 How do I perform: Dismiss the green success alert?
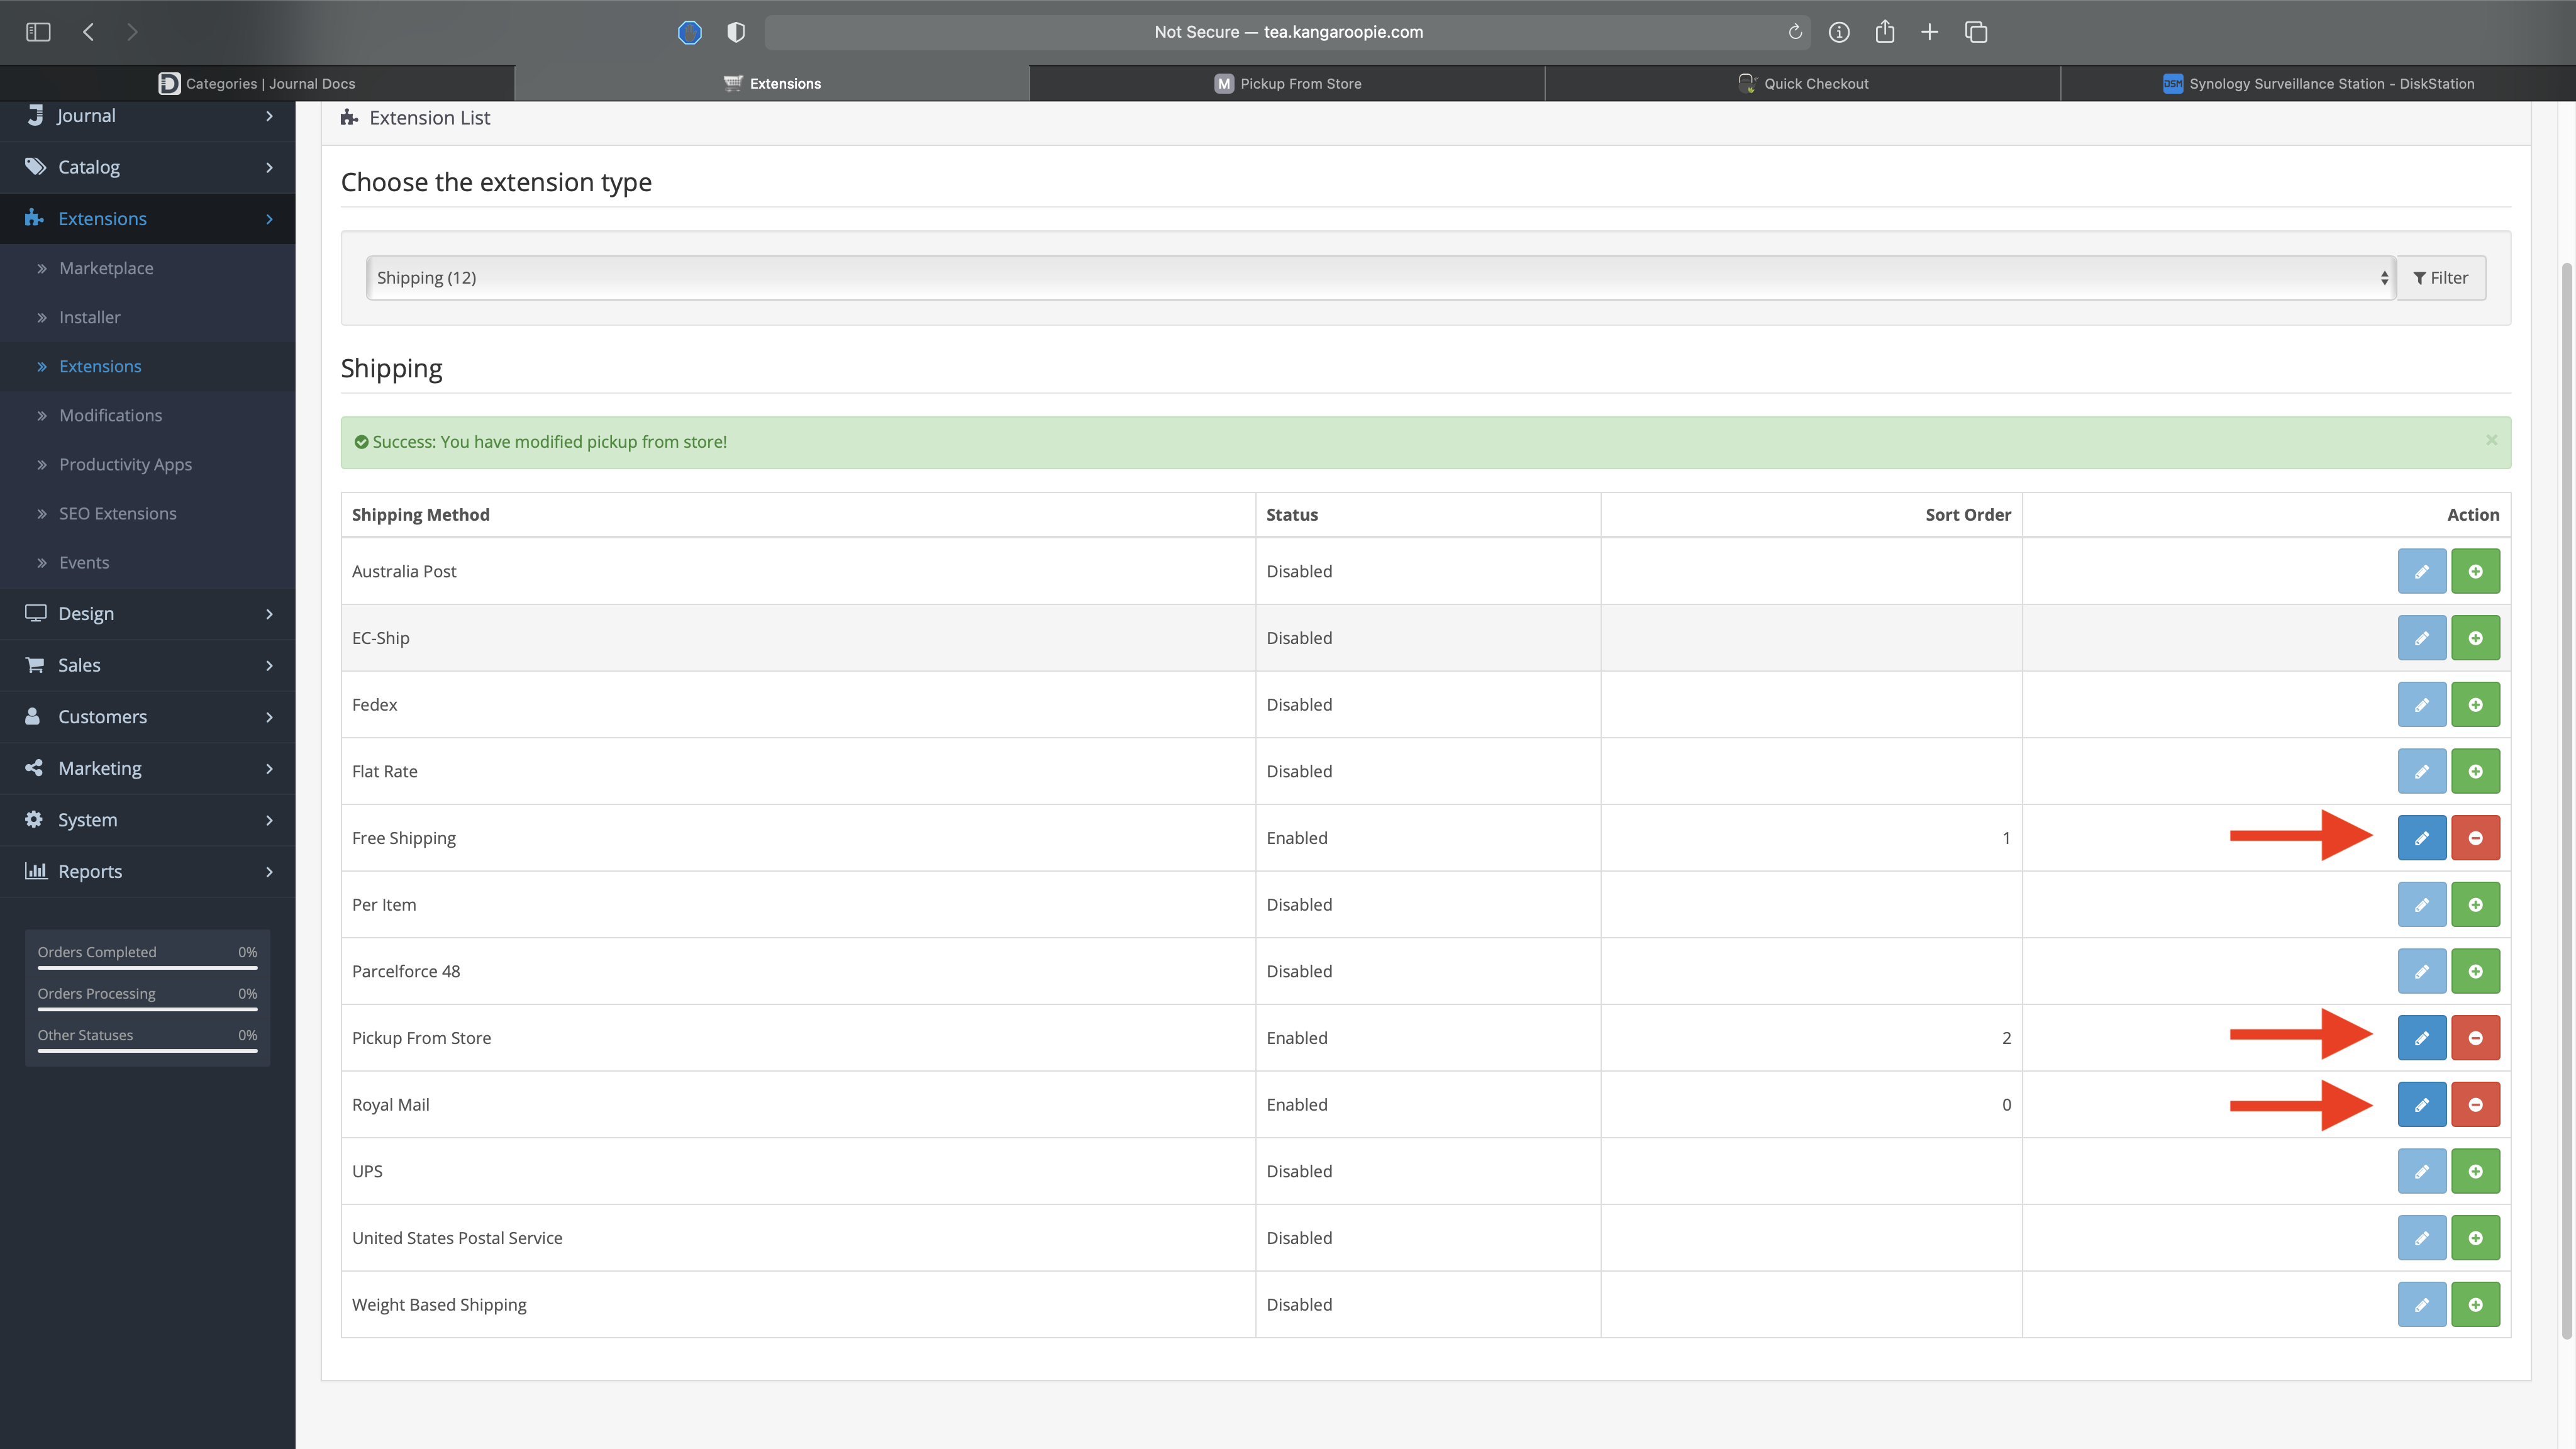2491,440
